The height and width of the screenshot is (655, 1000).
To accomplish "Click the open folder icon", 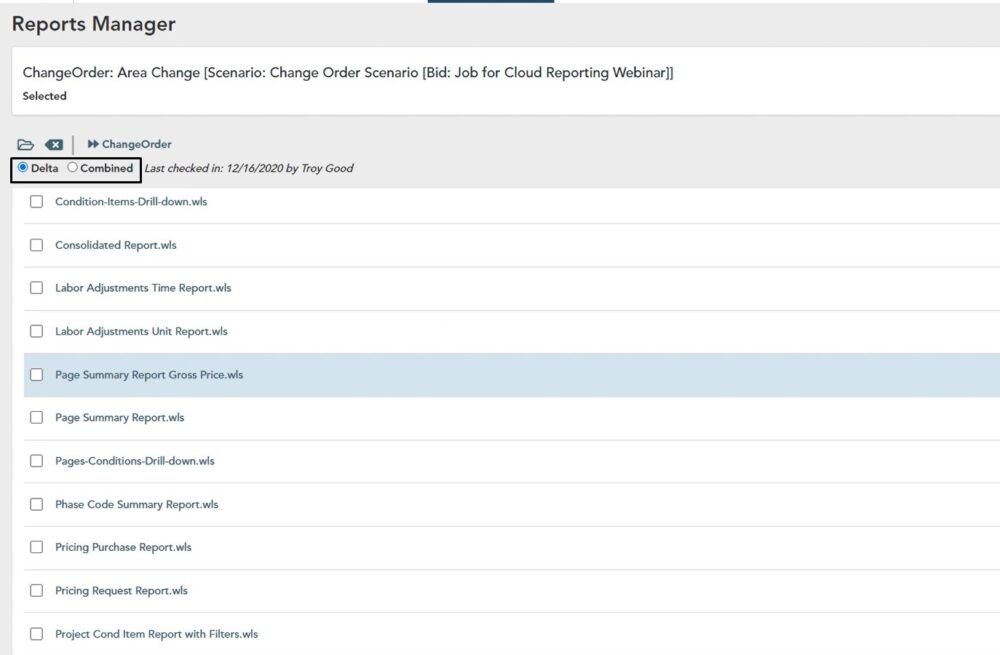I will coord(26,145).
